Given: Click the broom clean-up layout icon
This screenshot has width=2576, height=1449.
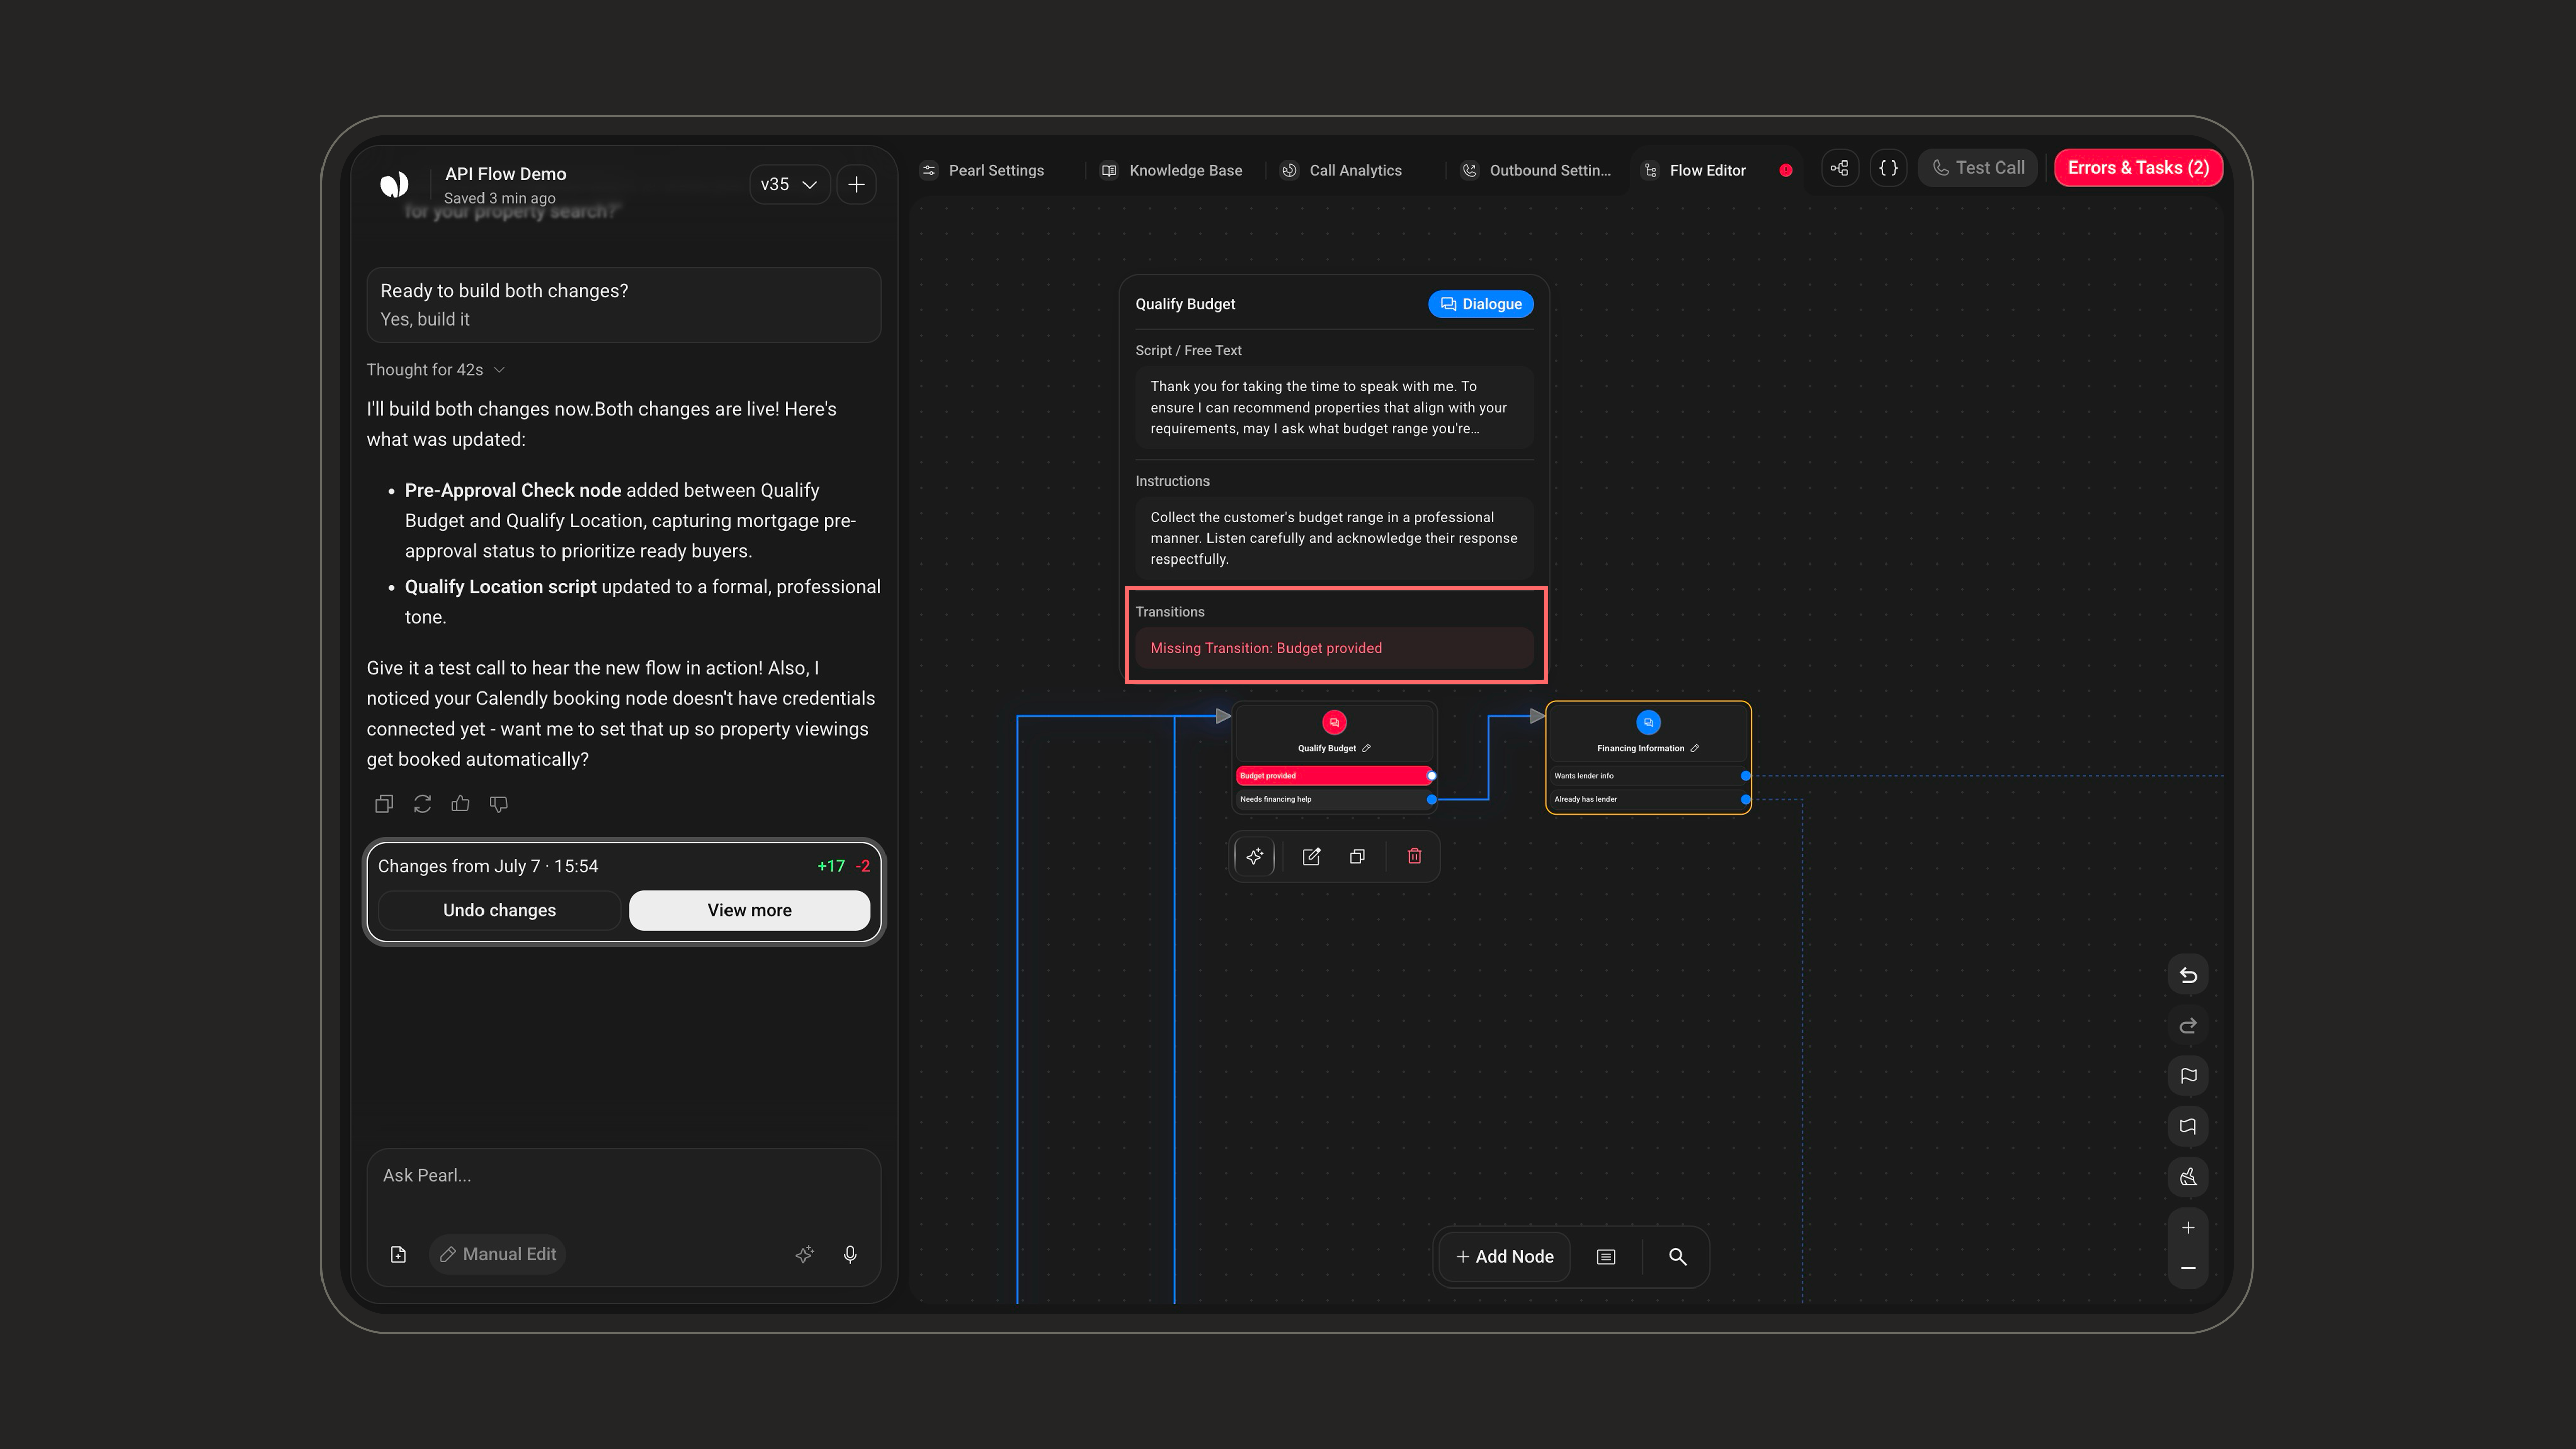Looking at the screenshot, I should (2188, 1177).
